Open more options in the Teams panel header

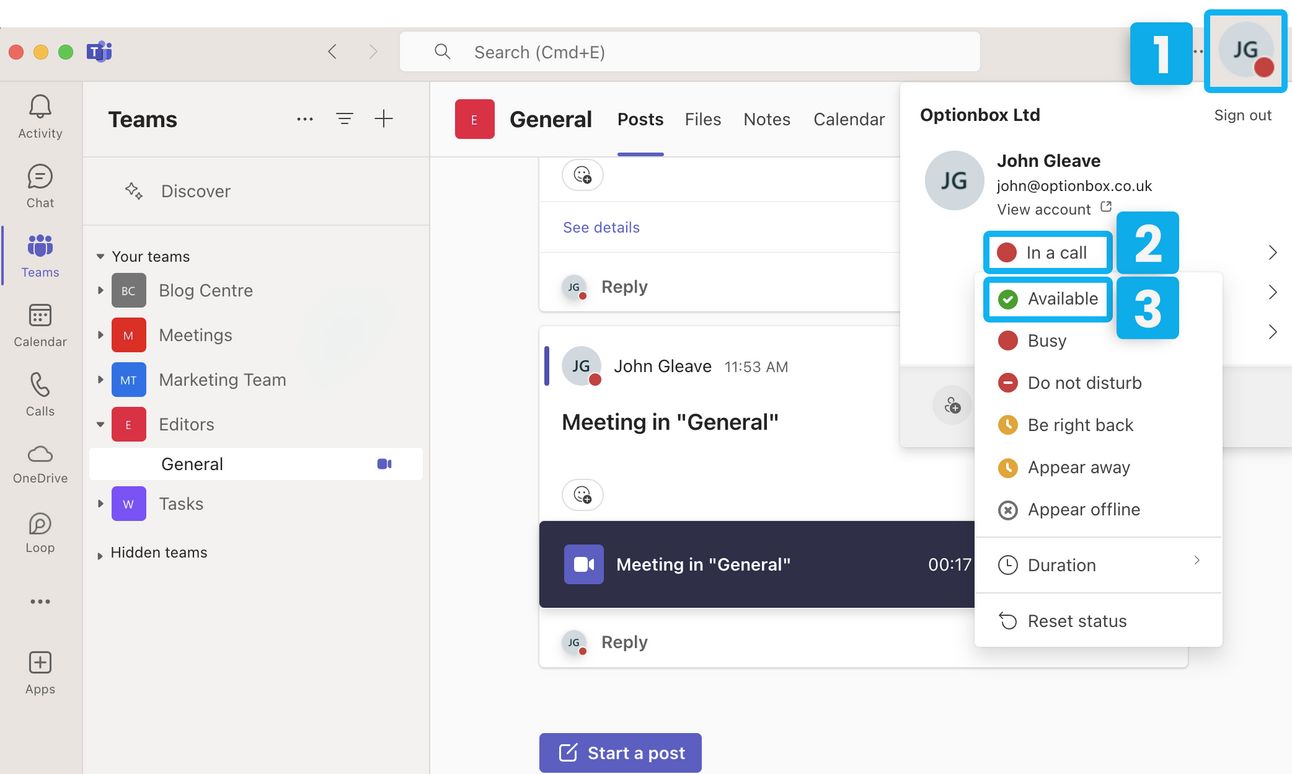click(x=305, y=119)
